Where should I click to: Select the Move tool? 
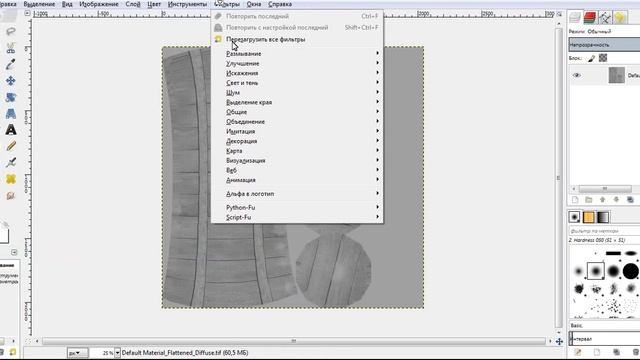click(11, 80)
